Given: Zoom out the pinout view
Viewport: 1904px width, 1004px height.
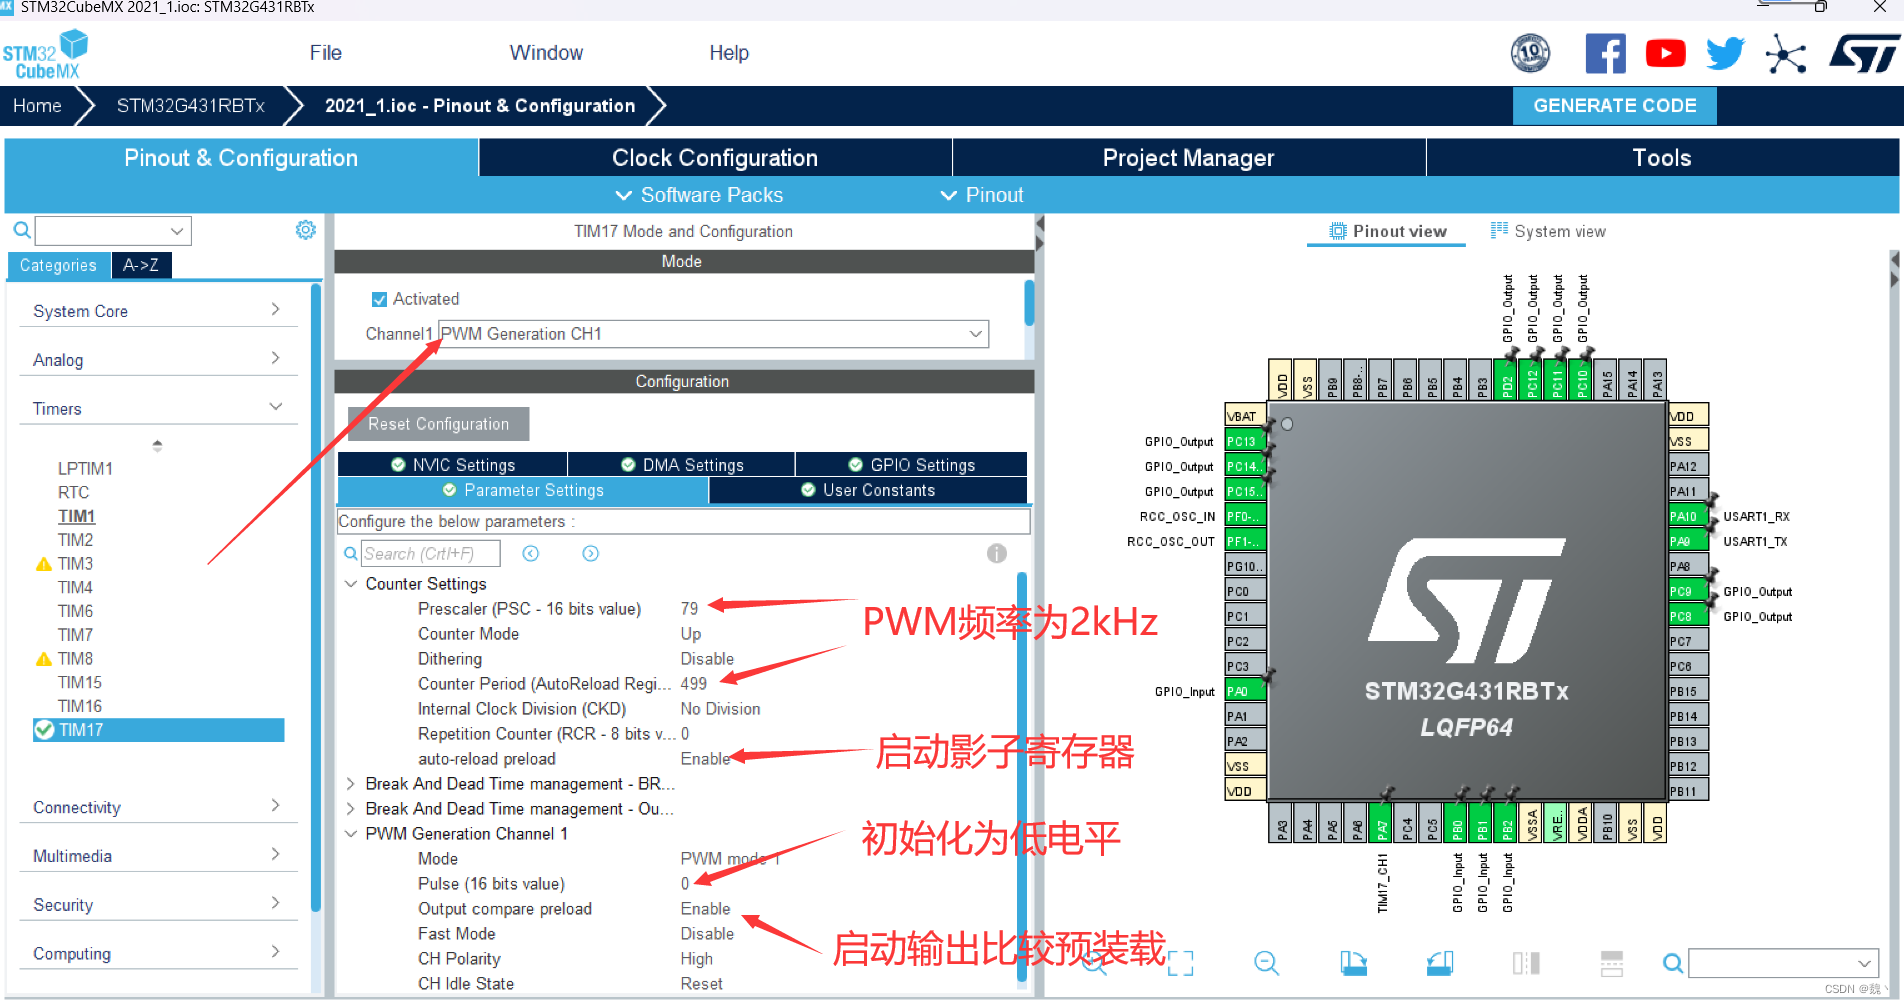Looking at the screenshot, I should pos(1266,963).
